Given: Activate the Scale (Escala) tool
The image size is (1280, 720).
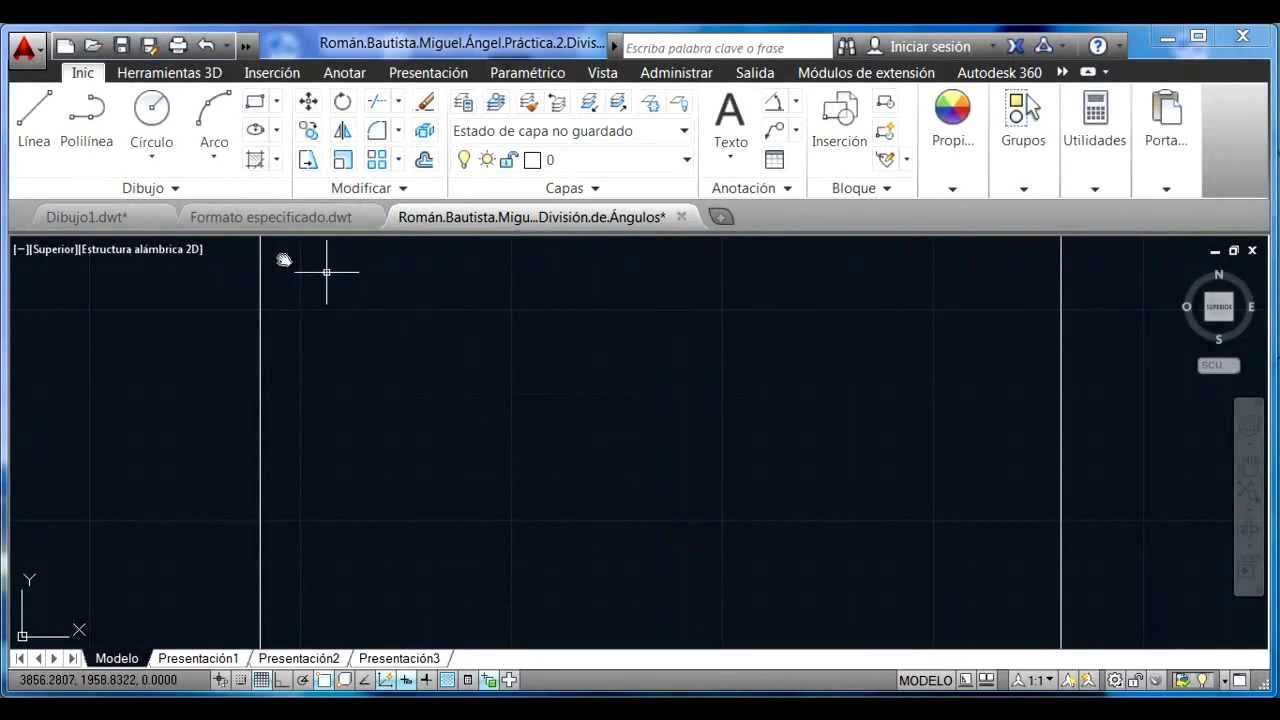Looking at the screenshot, I should (343, 160).
